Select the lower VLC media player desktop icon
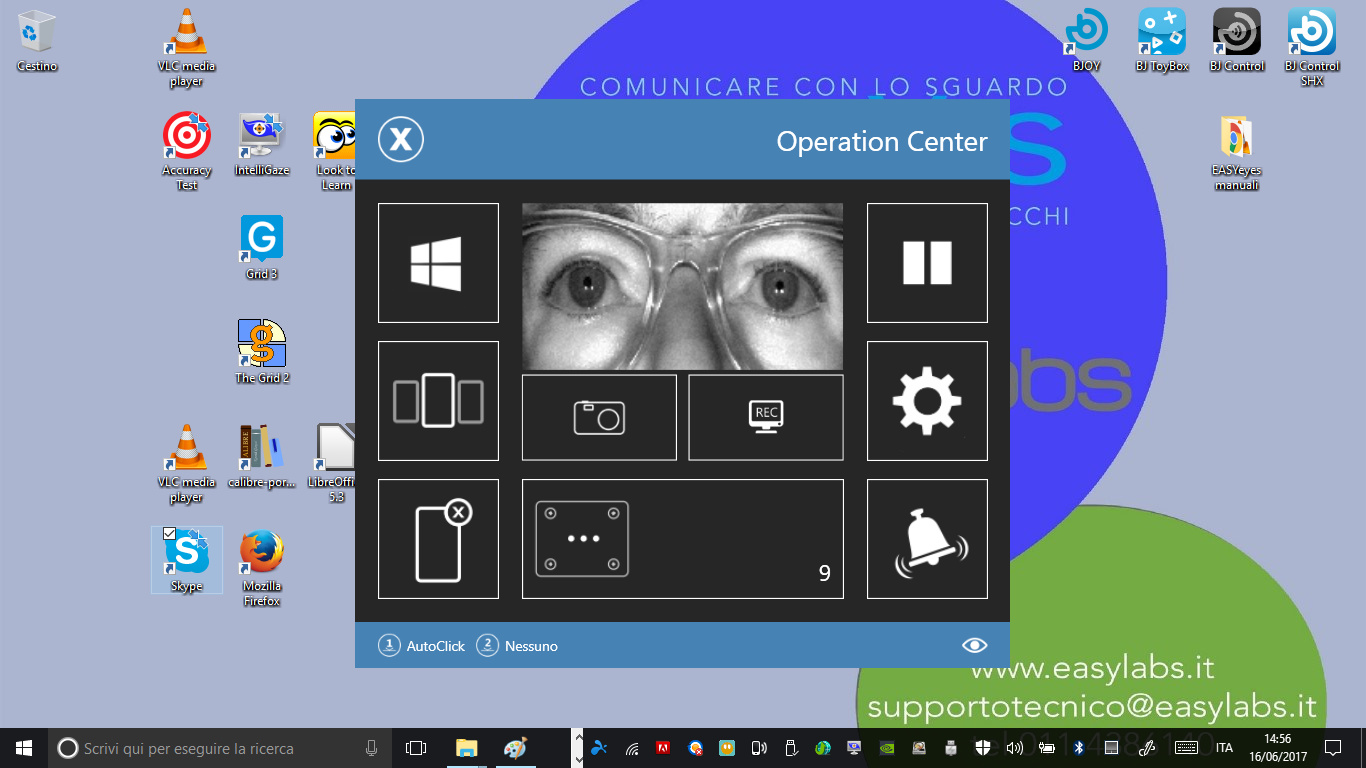 (186, 463)
